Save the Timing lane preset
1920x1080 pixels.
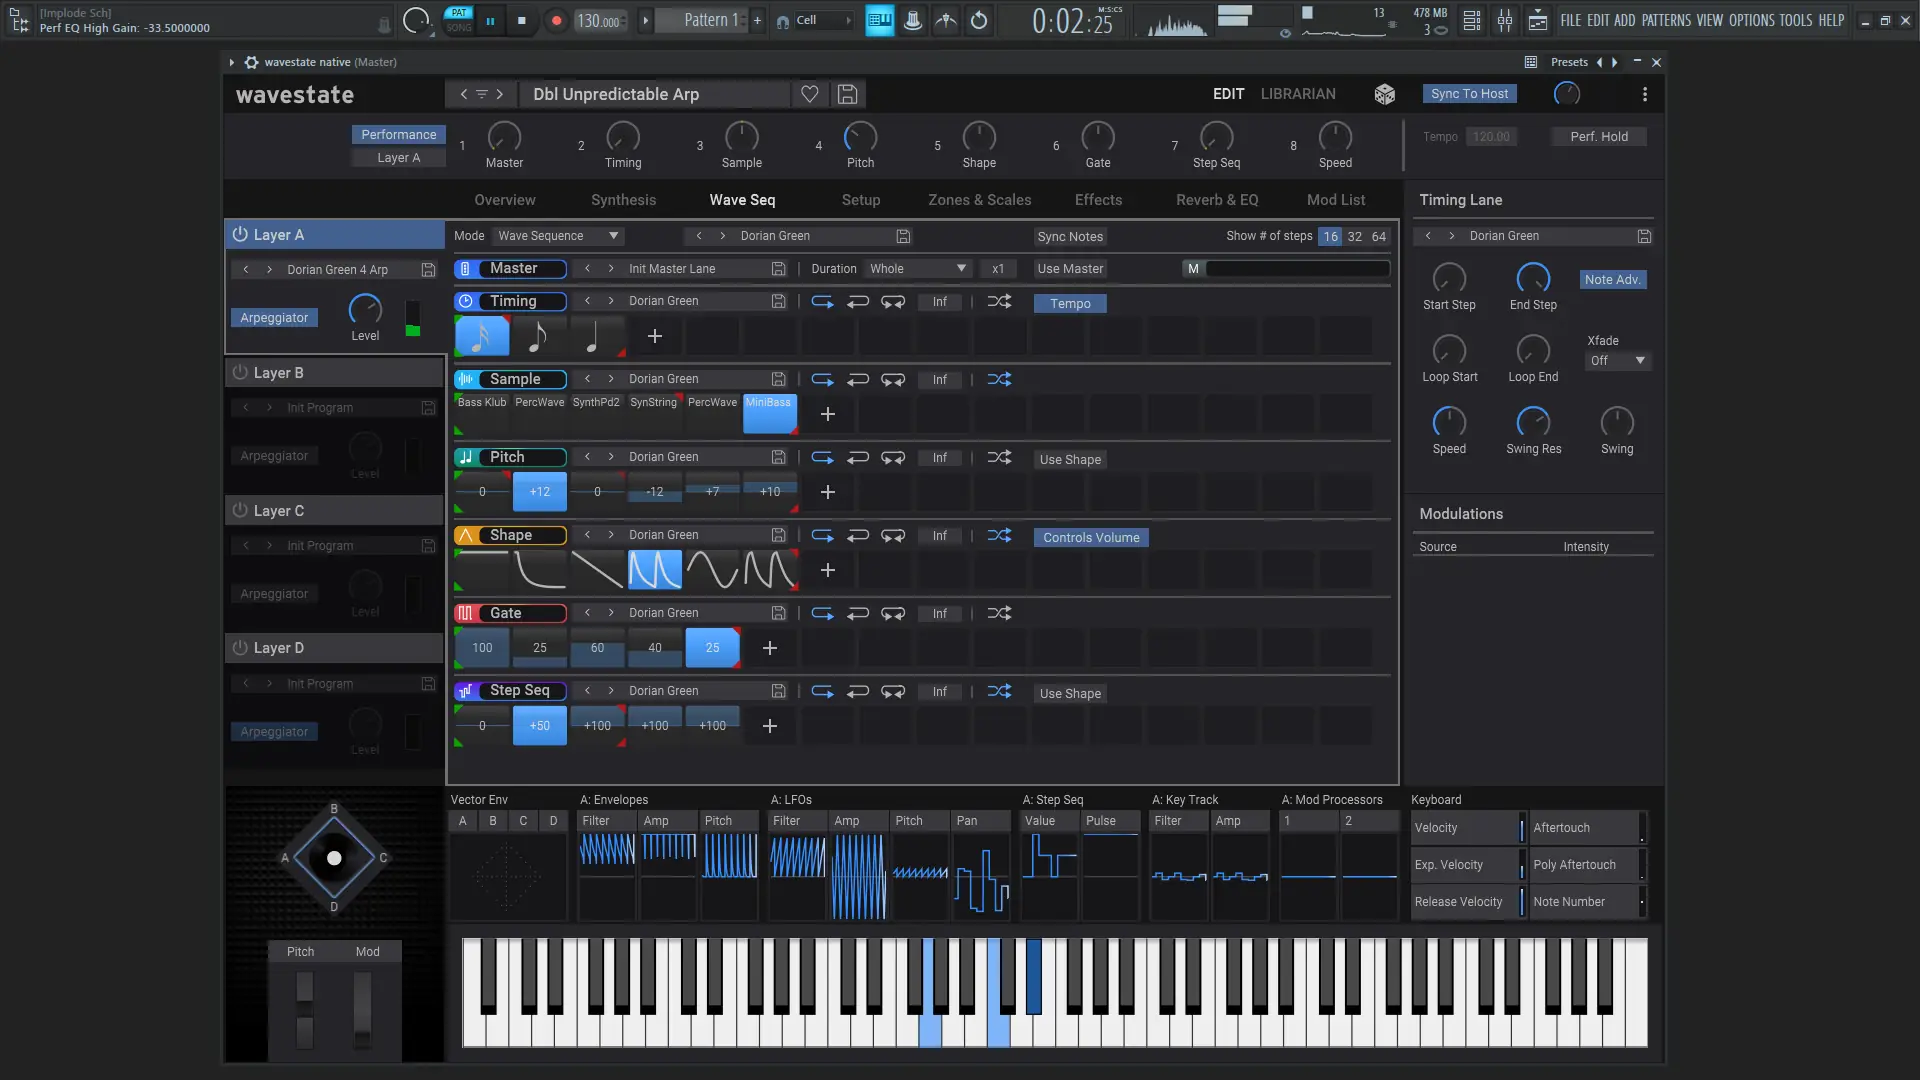pos(778,301)
